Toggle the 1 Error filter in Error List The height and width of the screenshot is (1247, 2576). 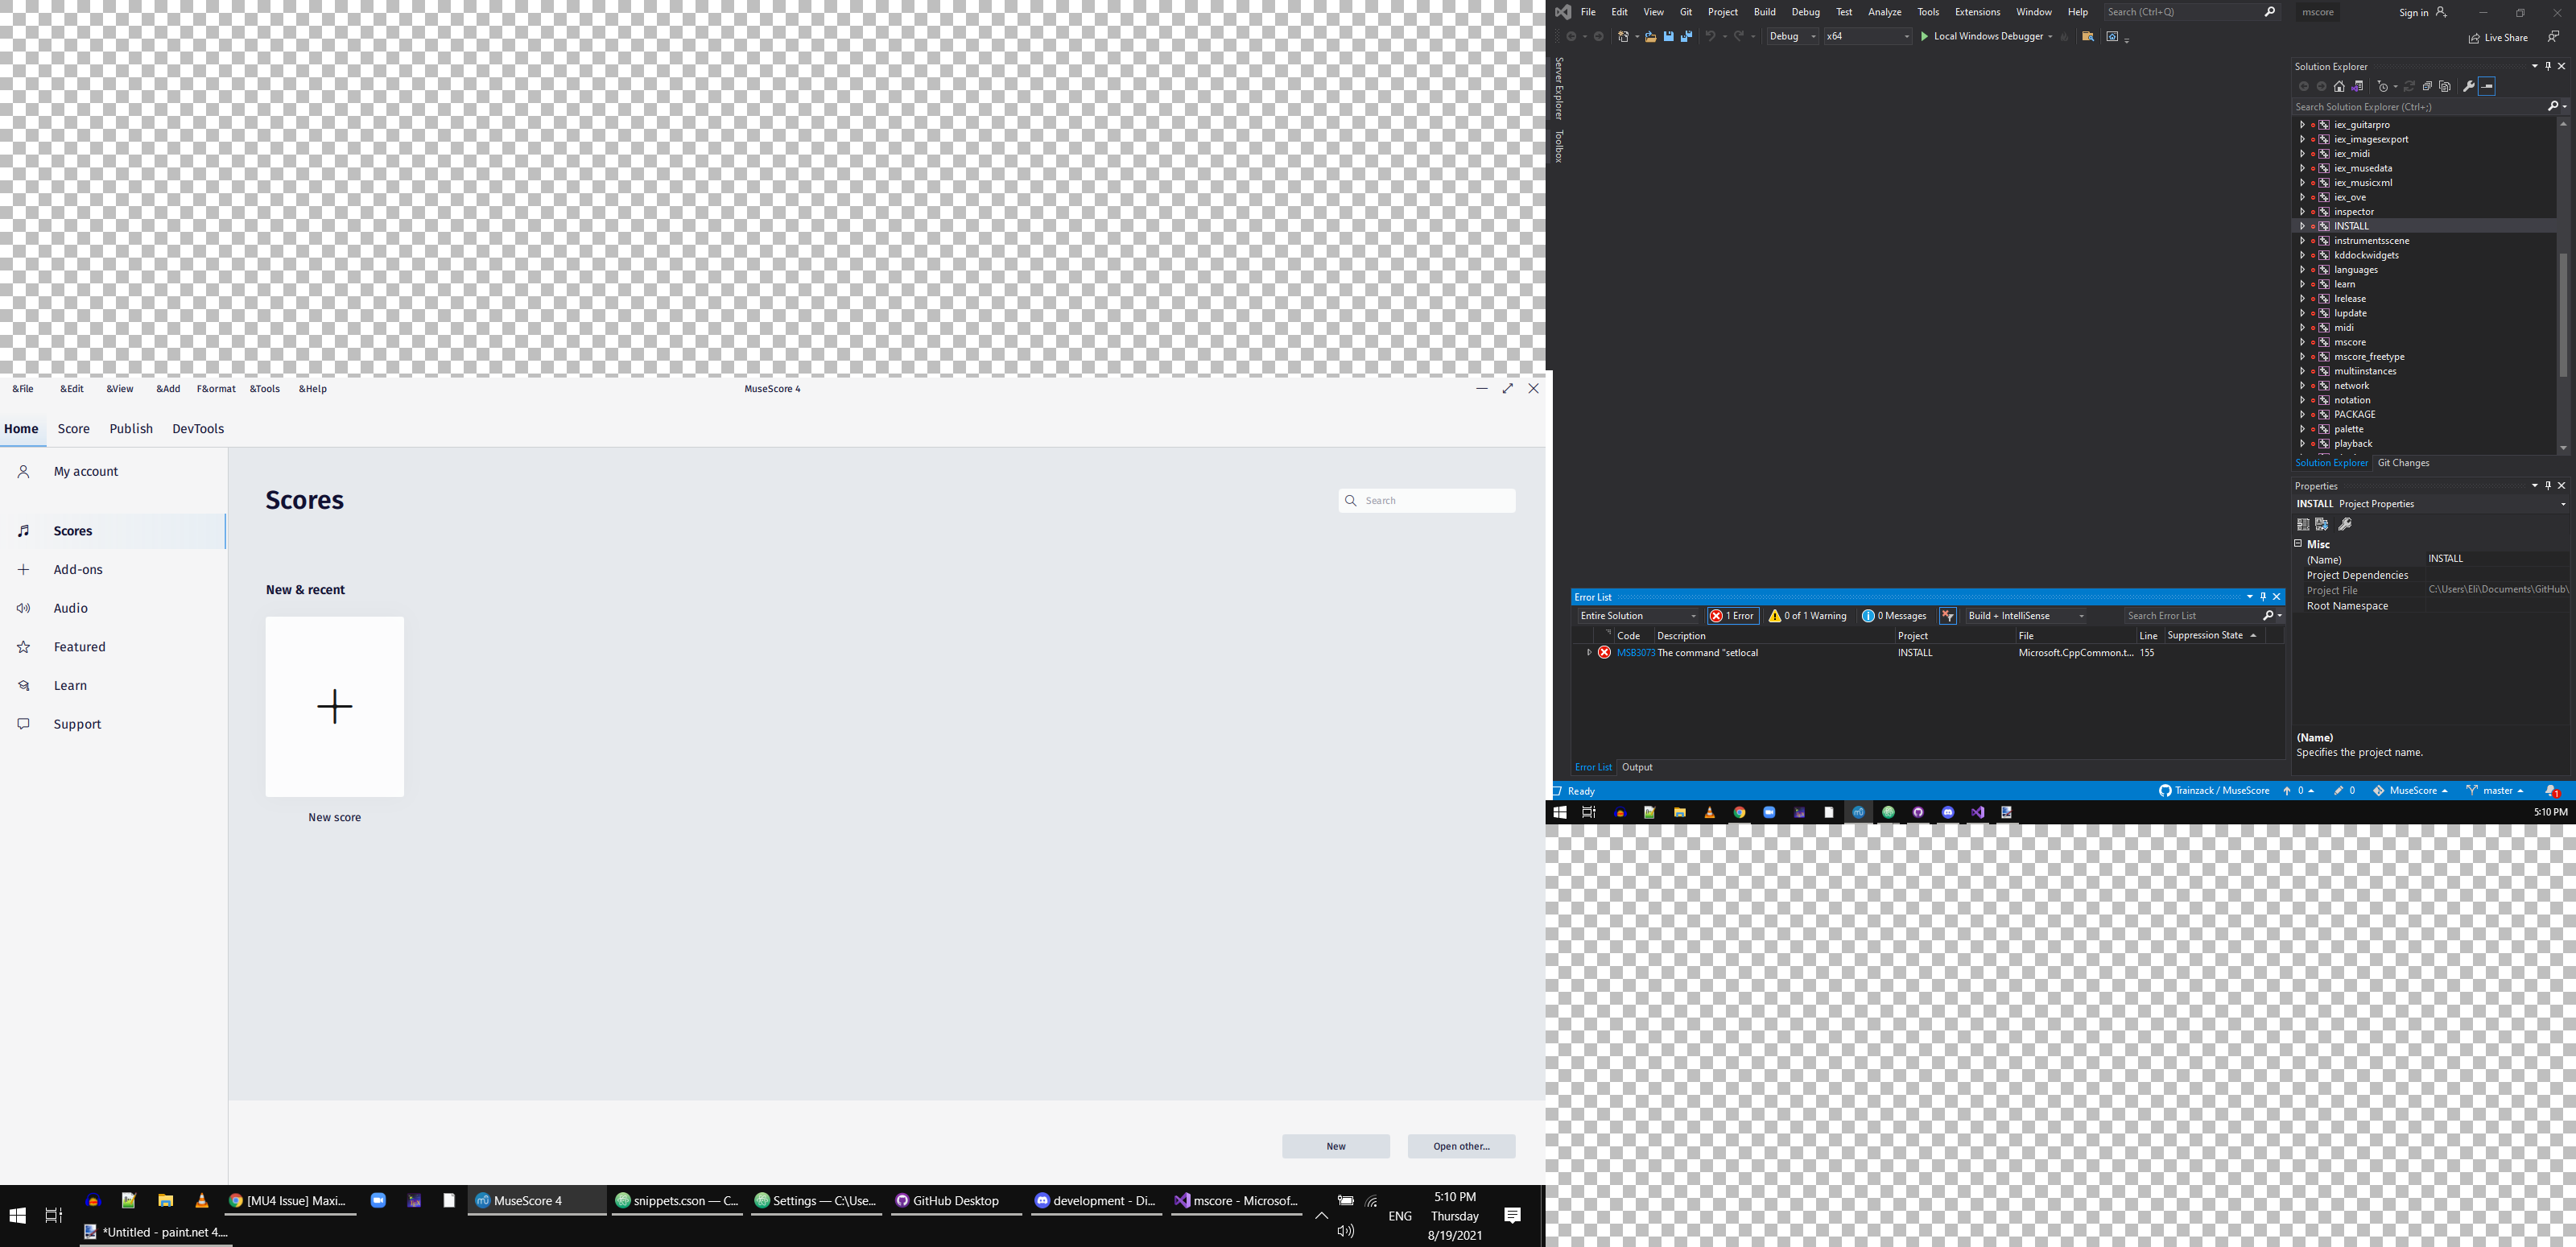pyautogui.click(x=1732, y=615)
